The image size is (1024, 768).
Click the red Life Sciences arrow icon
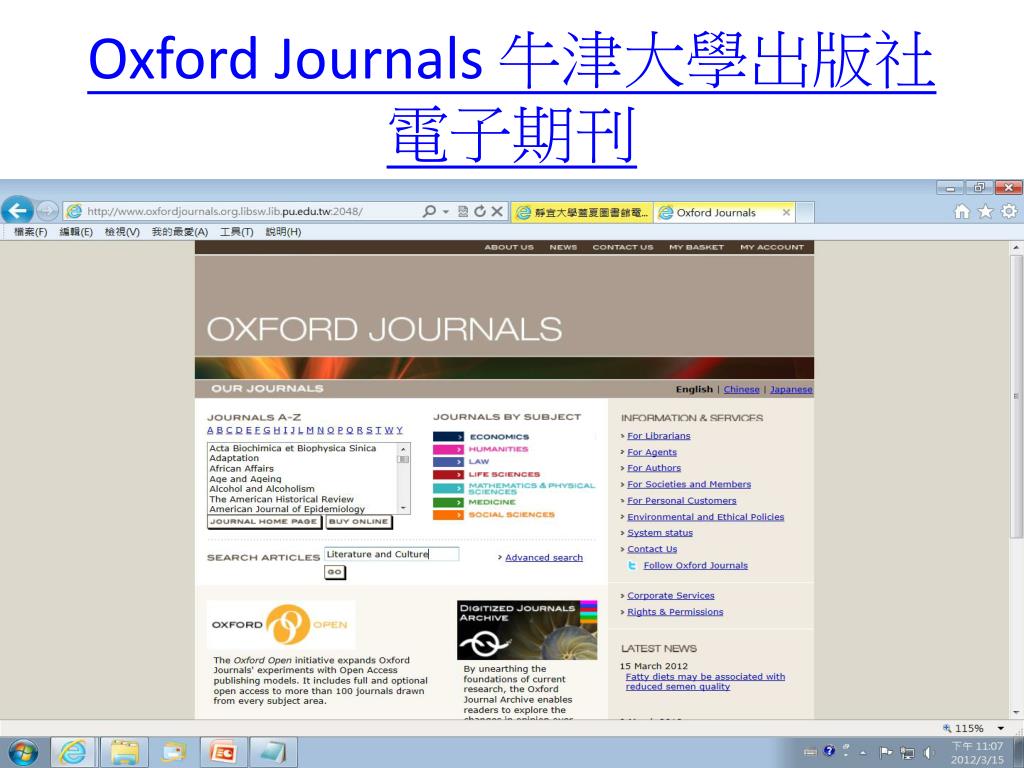449,474
